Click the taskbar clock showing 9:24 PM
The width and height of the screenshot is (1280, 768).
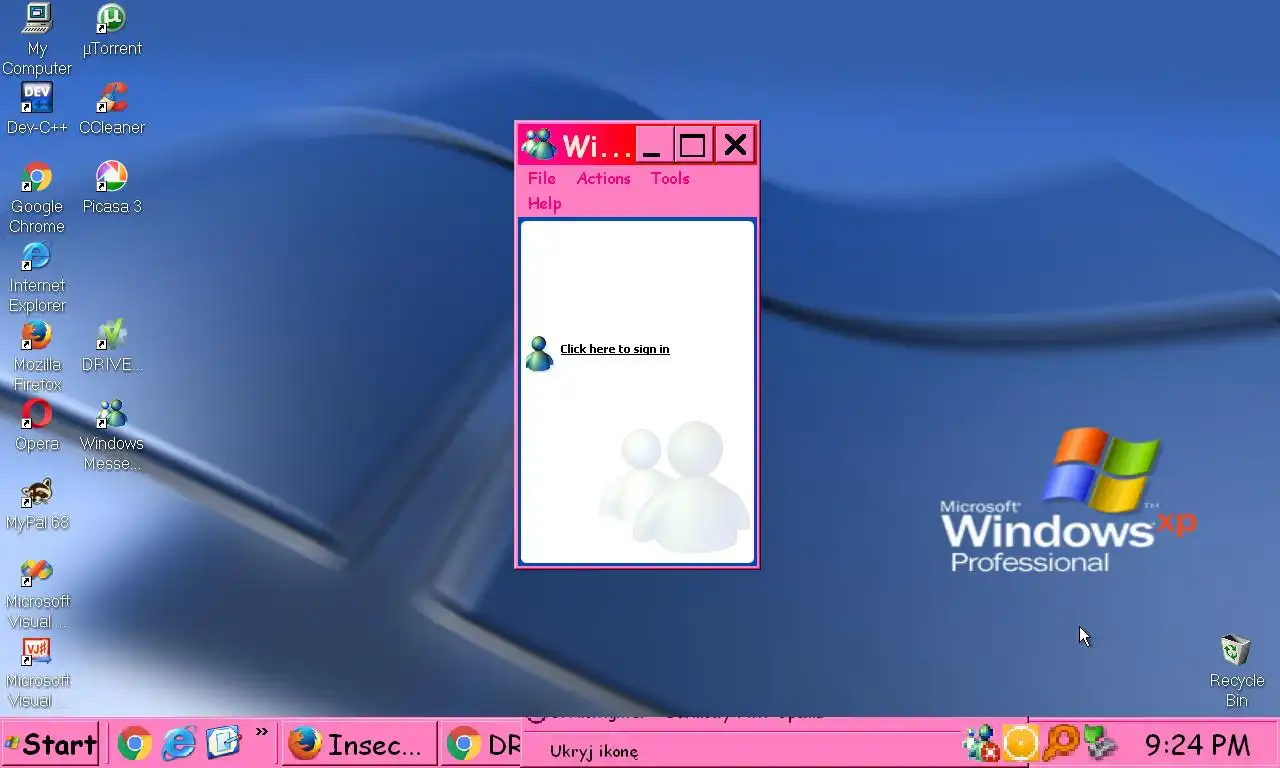(1197, 745)
